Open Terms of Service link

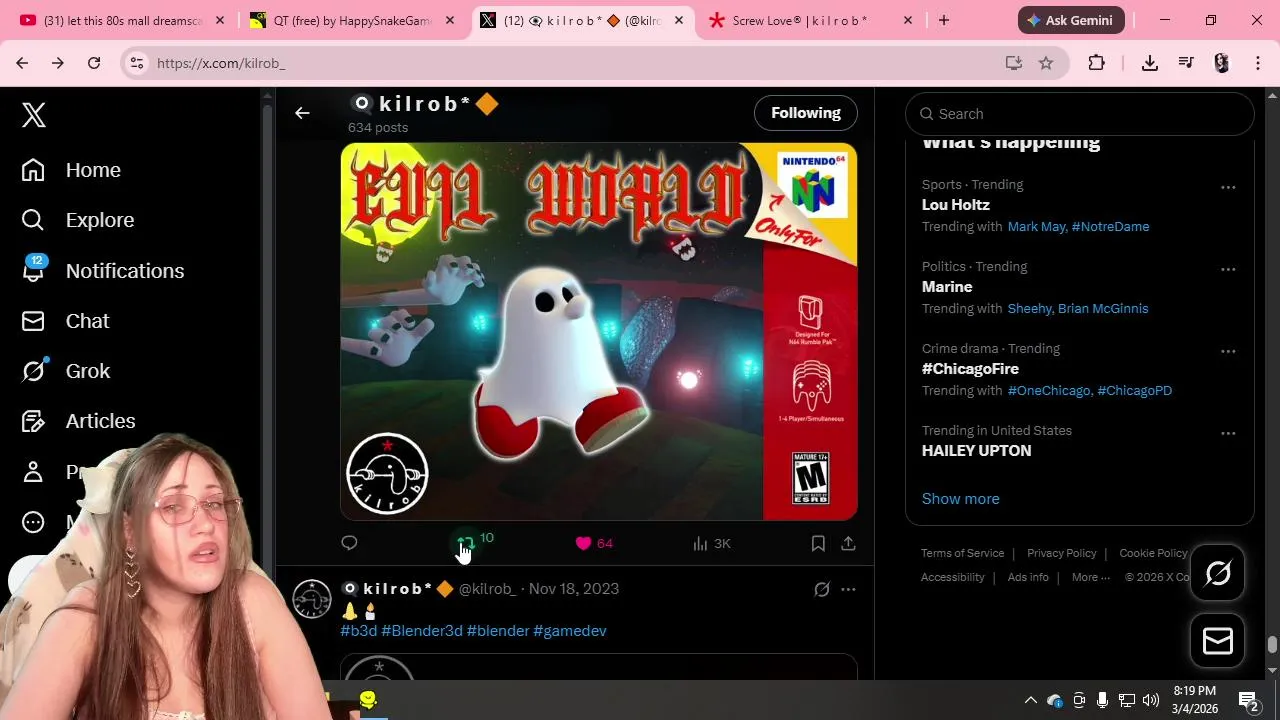(x=962, y=553)
